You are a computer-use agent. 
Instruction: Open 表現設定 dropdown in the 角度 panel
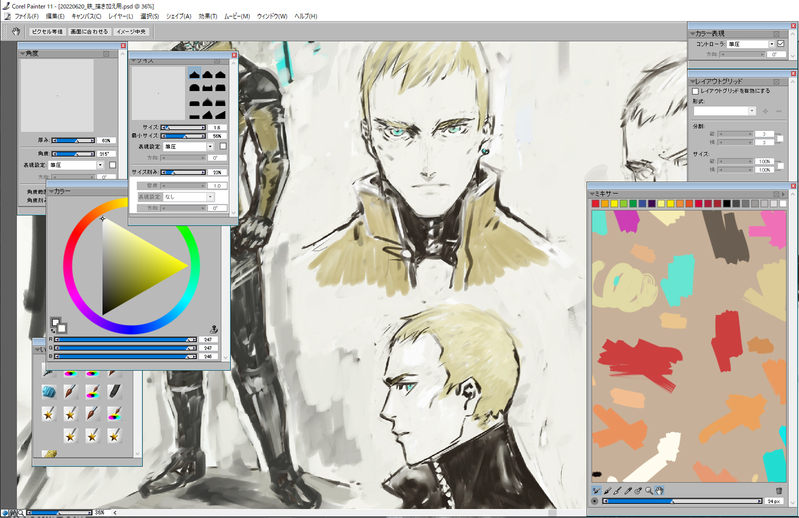76,165
